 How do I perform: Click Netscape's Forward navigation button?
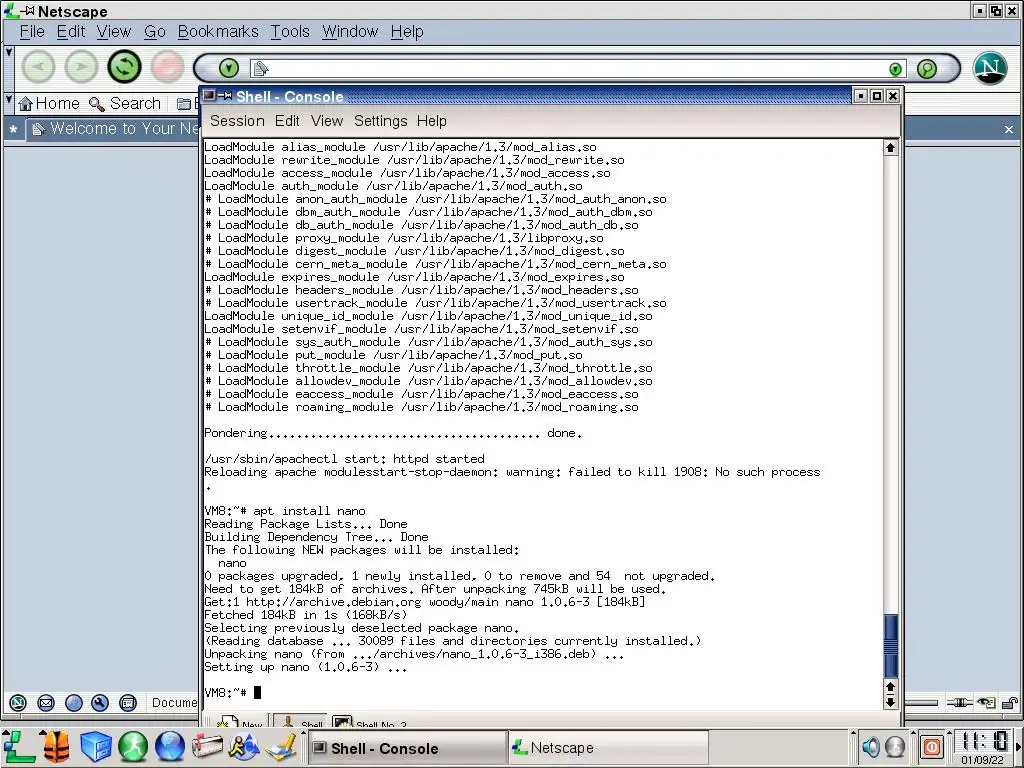point(81,67)
